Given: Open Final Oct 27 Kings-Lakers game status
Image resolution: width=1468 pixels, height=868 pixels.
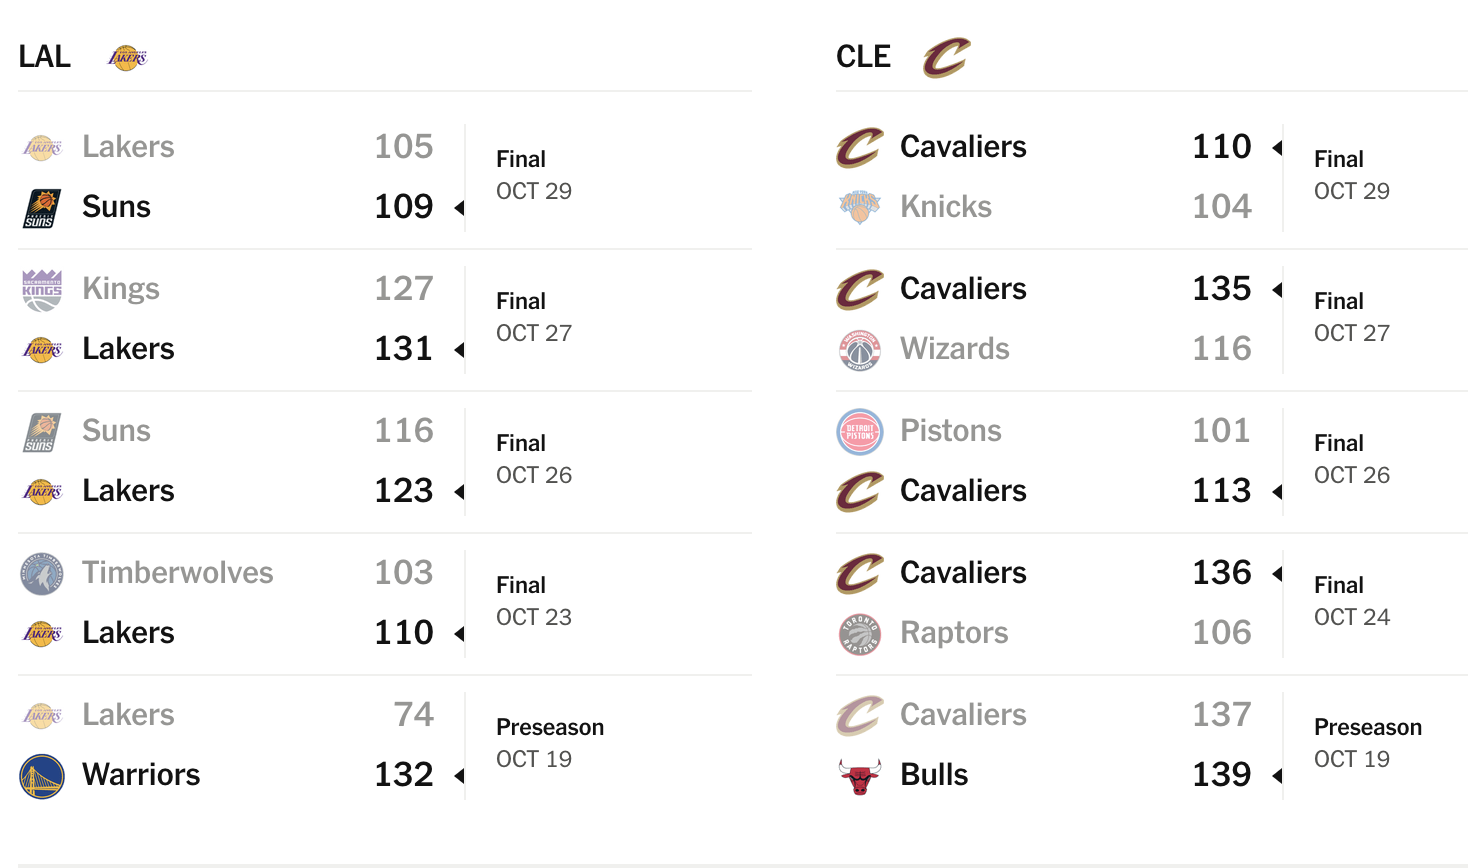Looking at the screenshot, I should (534, 317).
